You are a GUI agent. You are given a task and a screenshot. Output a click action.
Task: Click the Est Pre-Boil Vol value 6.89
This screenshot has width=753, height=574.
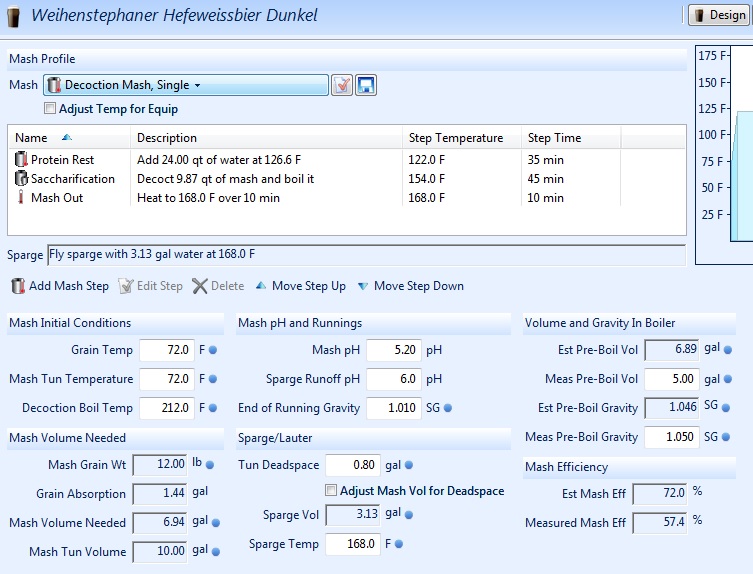coord(672,350)
